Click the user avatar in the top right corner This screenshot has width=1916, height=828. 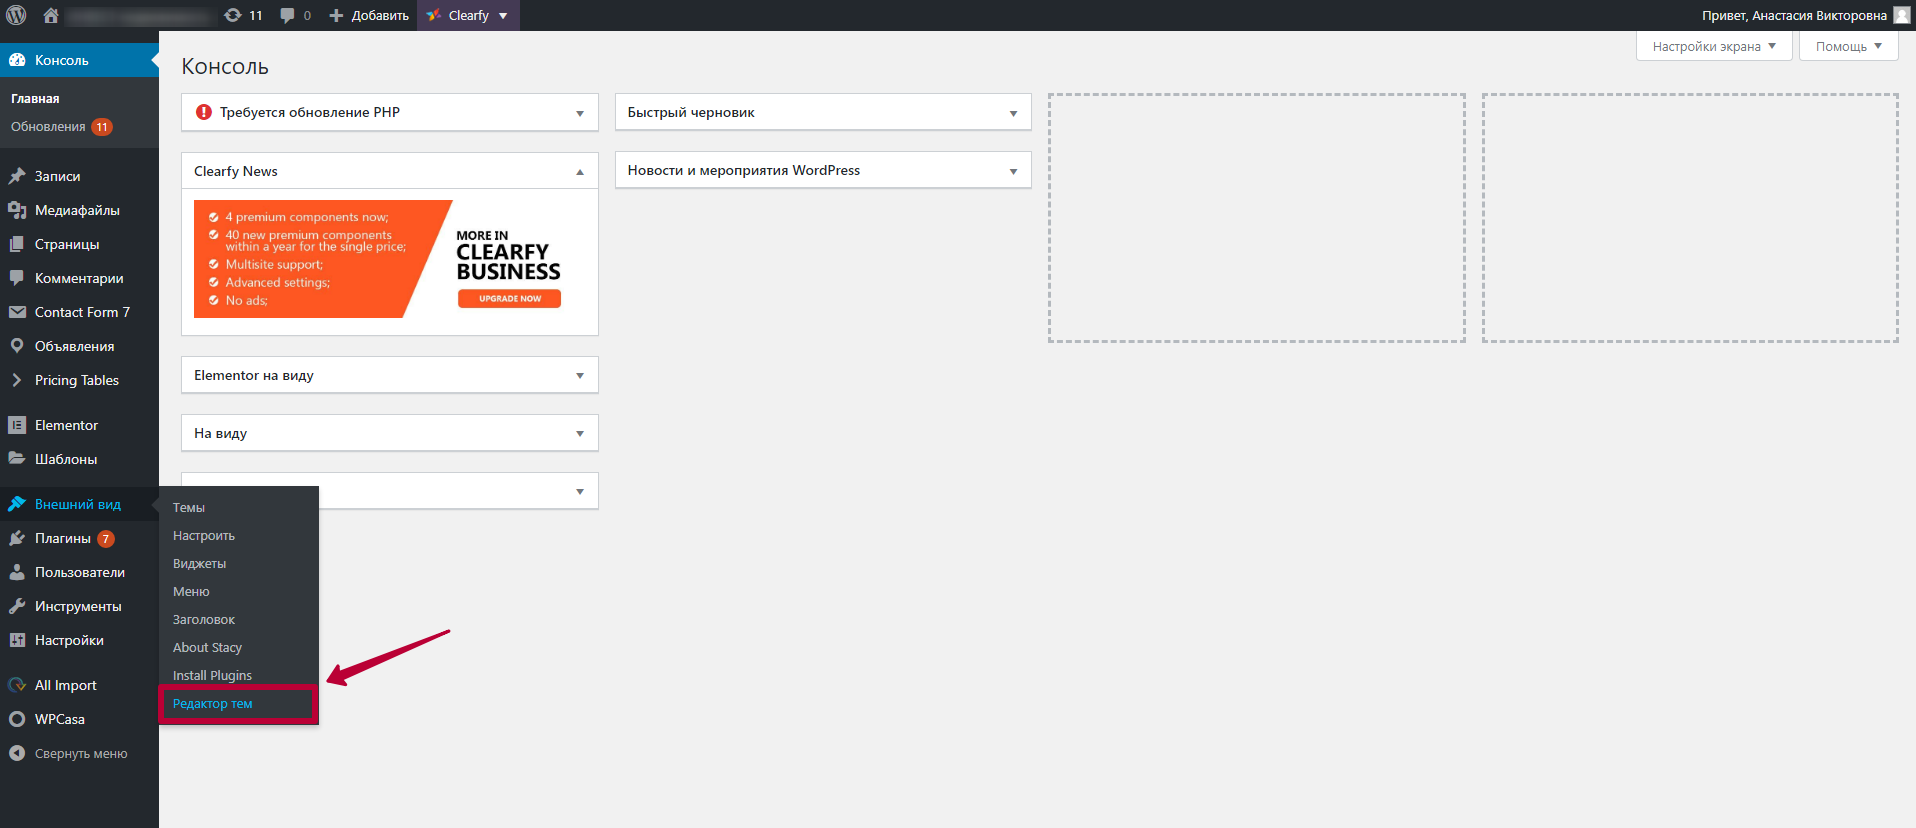pyautogui.click(x=1901, y=15)
